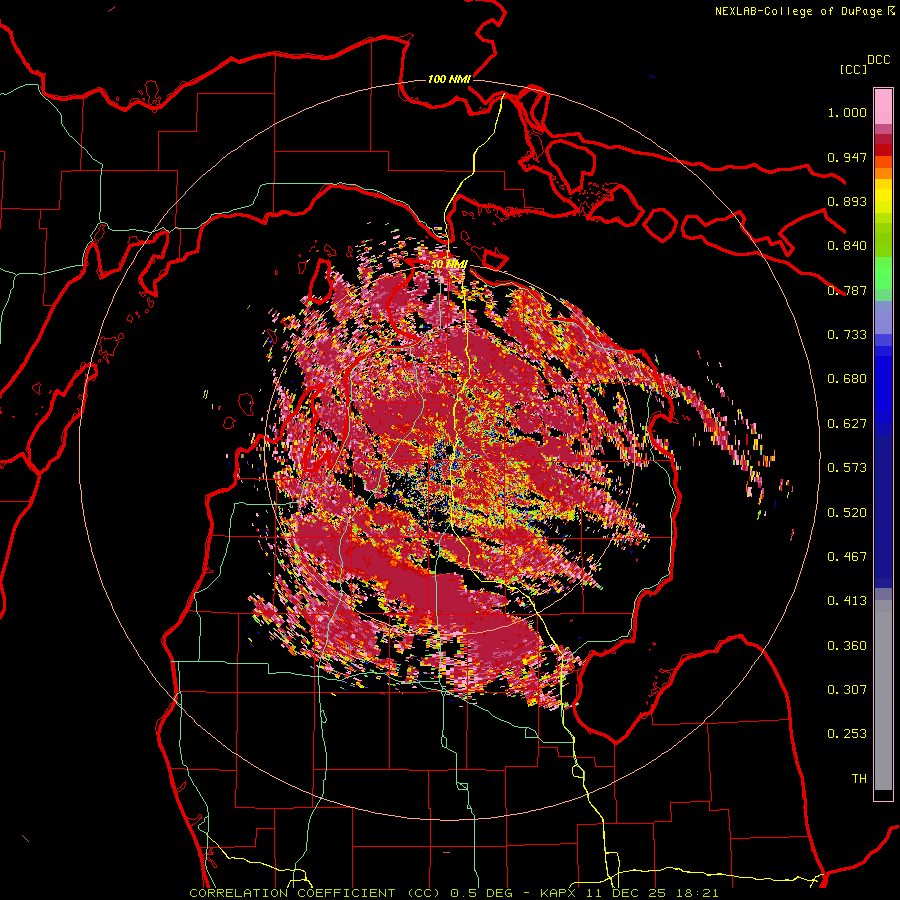Select the 0.680 scale value

click(847, 379)
